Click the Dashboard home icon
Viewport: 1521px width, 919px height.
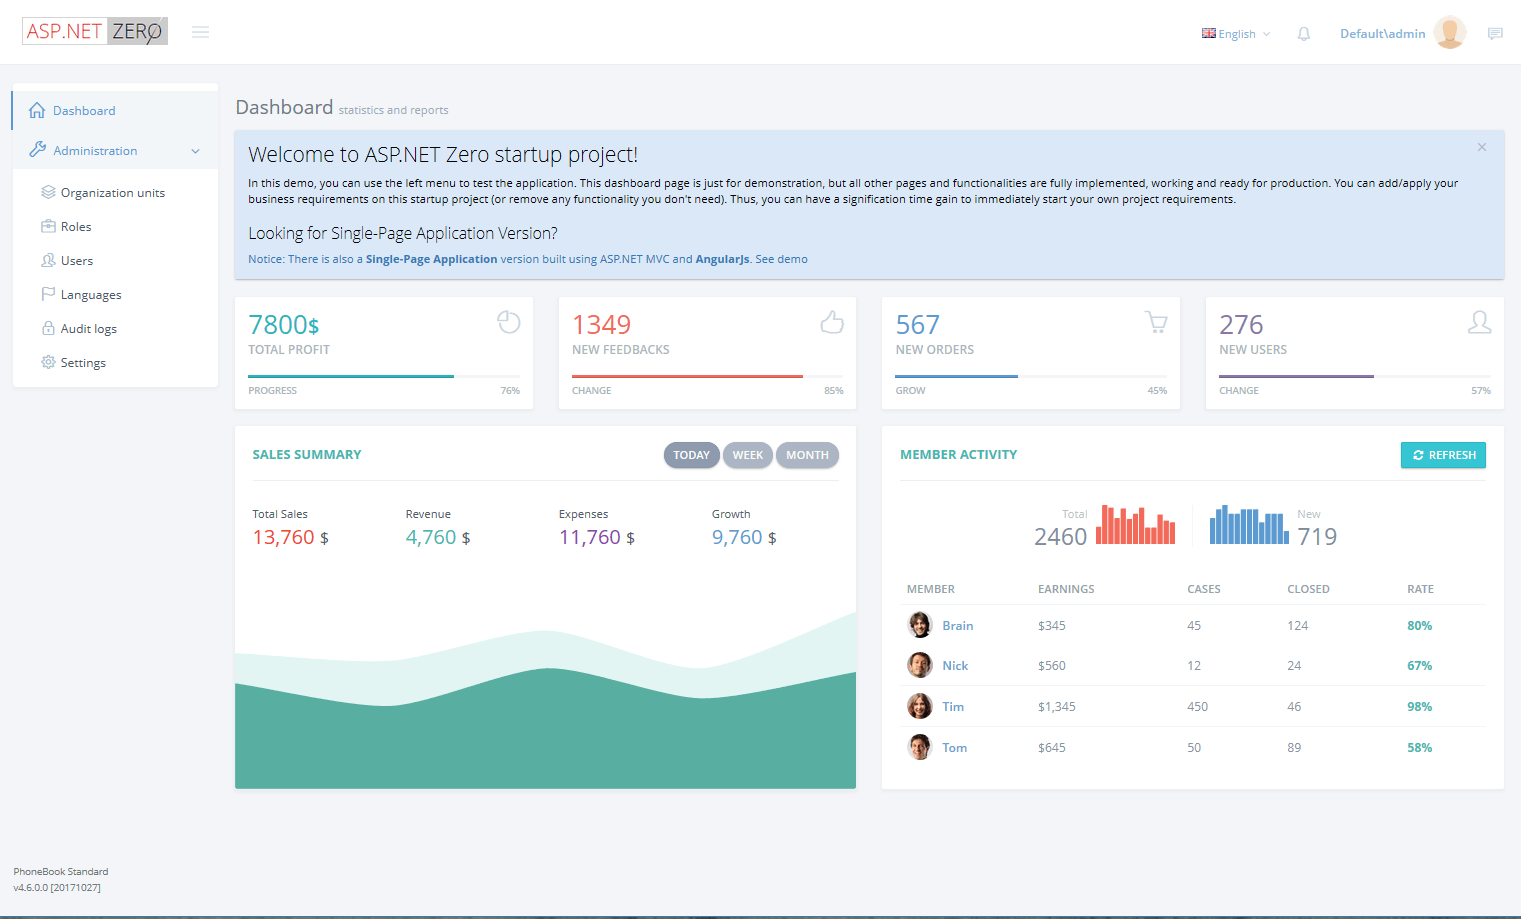tap(36, 110)
